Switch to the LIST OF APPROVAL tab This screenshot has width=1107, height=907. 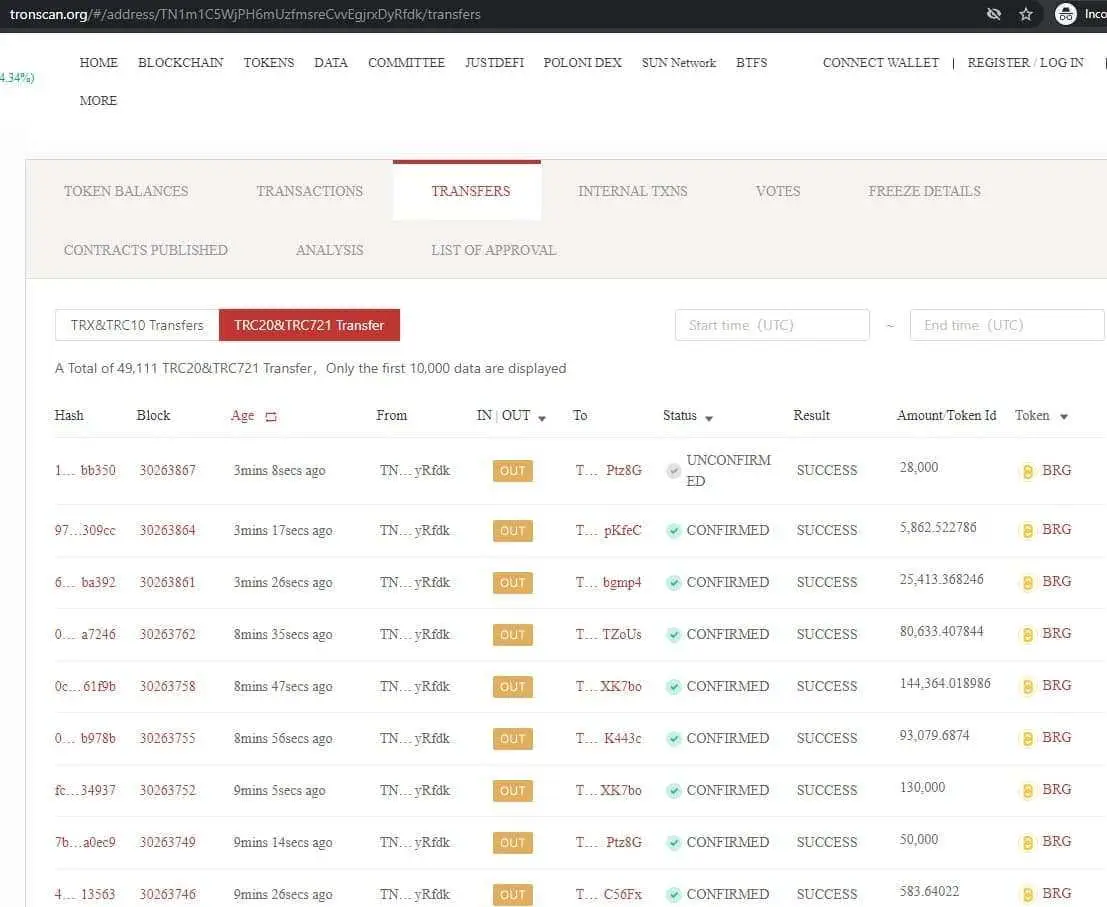point(493,250)
